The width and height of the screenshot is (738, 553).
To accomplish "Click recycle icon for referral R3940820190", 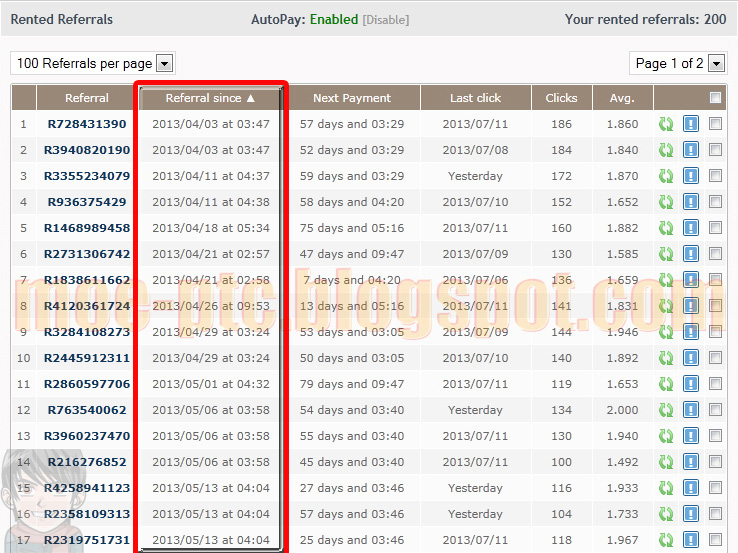I will tap(666, 150).
